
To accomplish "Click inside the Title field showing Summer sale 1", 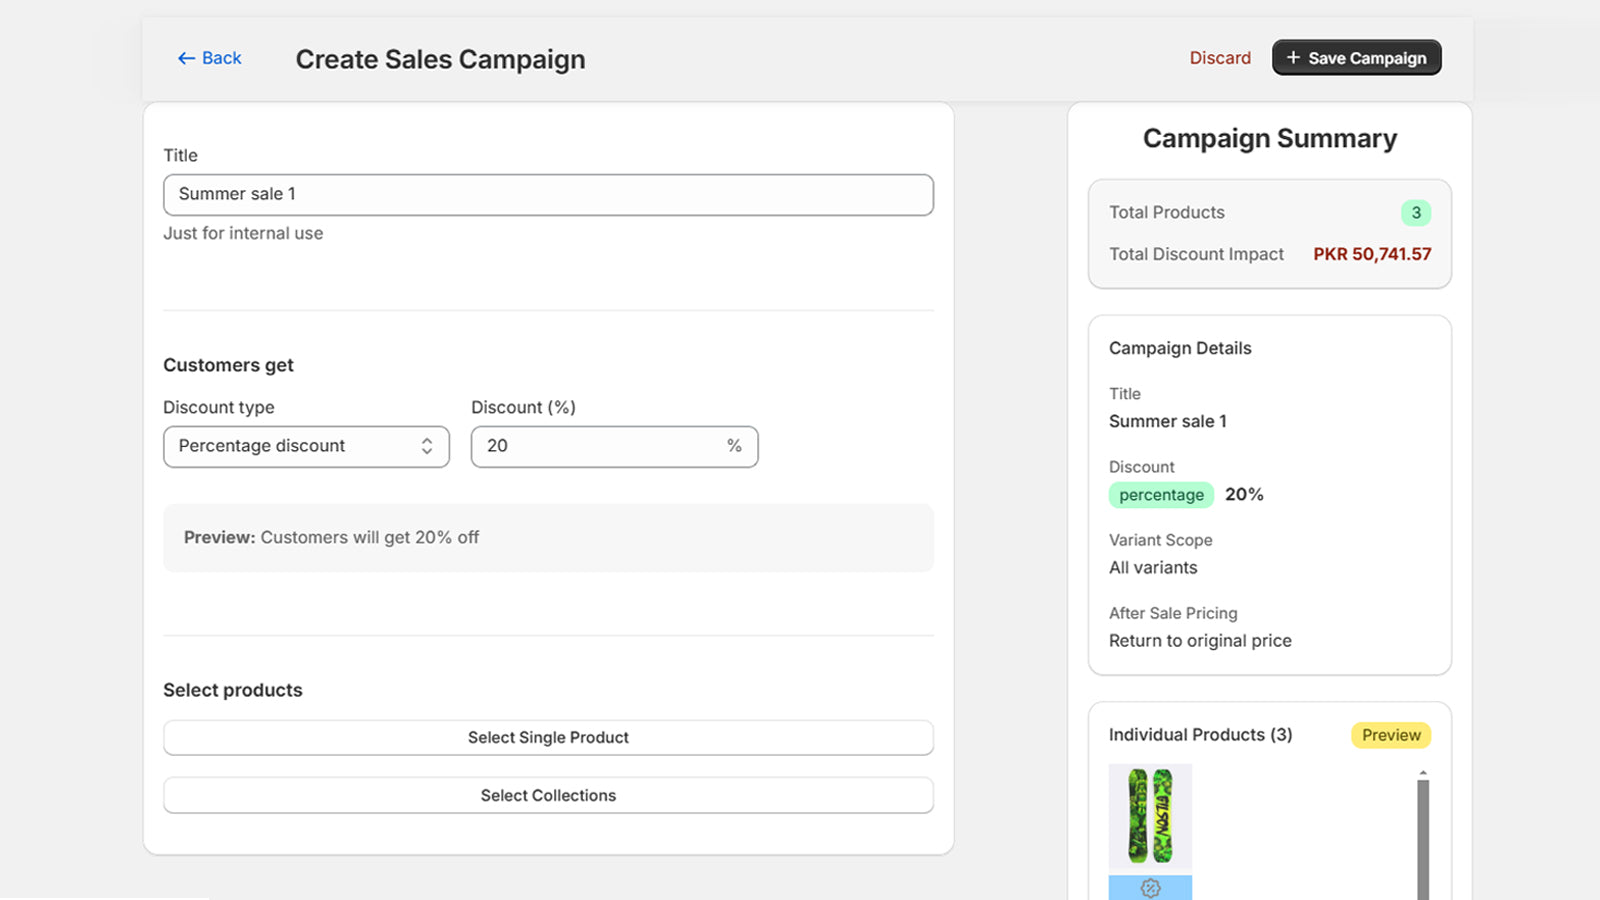I will pyautogui.click(x=548, y=194).
